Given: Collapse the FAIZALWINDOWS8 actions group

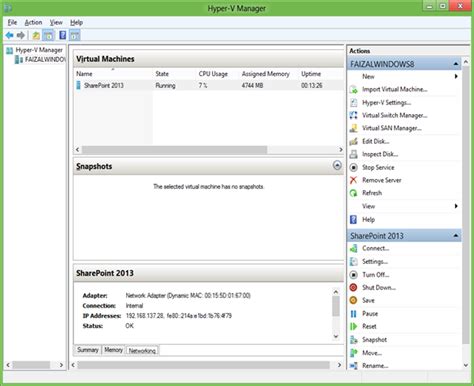Looking at the screenshot, I should pos(456,64).
